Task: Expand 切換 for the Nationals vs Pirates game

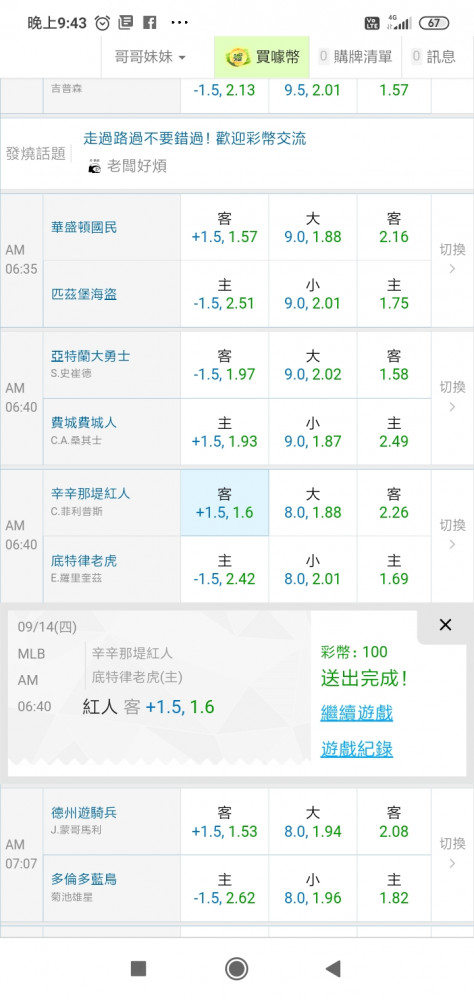Action: click(x=452, y=260)
